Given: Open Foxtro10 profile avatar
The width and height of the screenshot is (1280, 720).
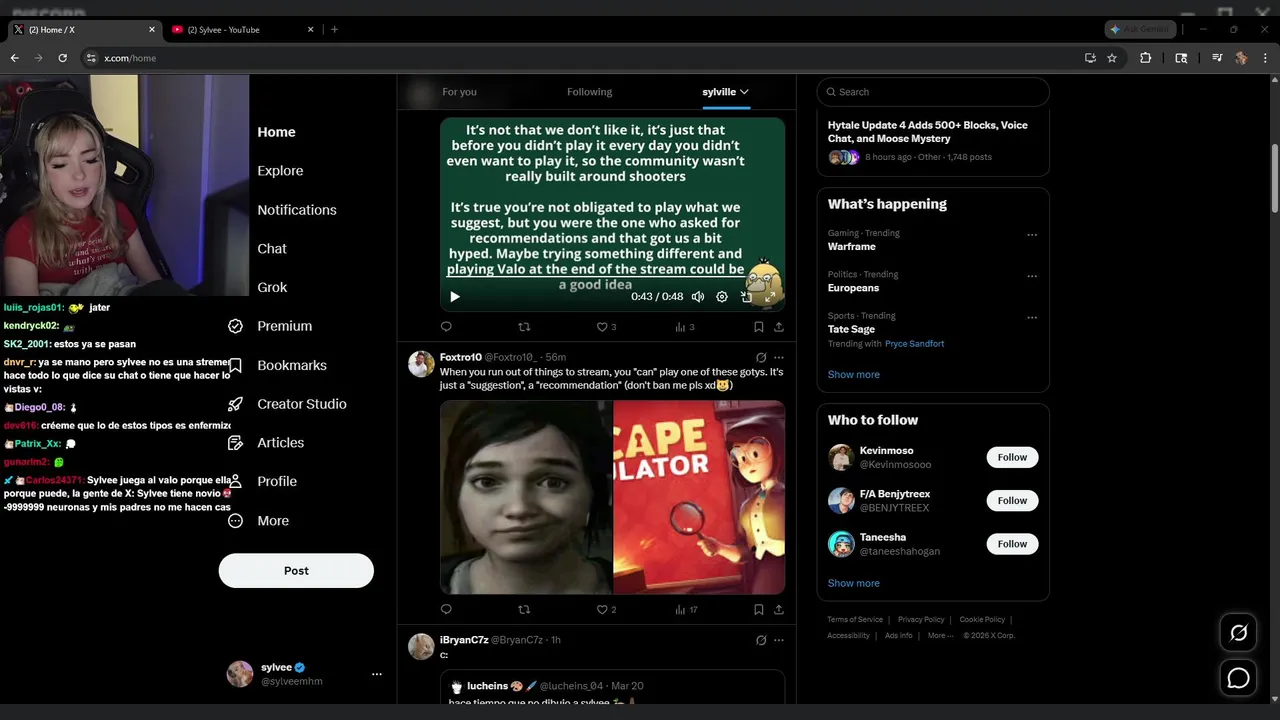Looking at the screenshot, I should pyautogui.click(x=421, y=364).
